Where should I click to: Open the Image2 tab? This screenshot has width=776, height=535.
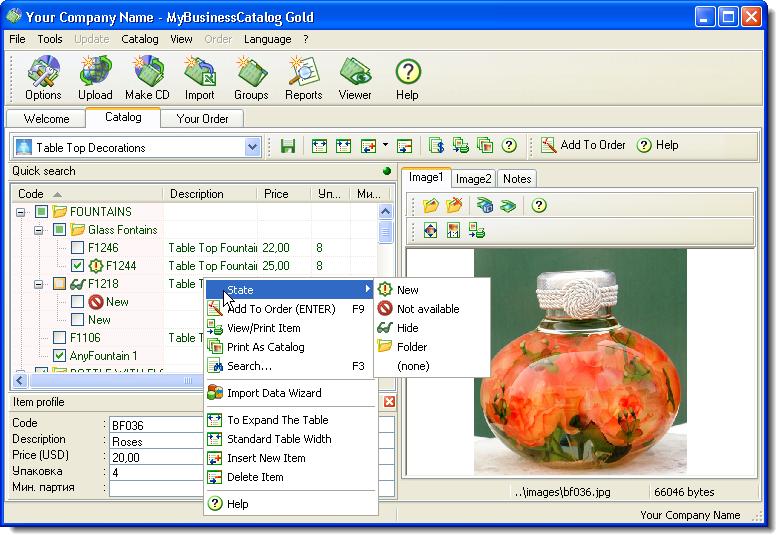pyautogui.click(x=474, y=179)
